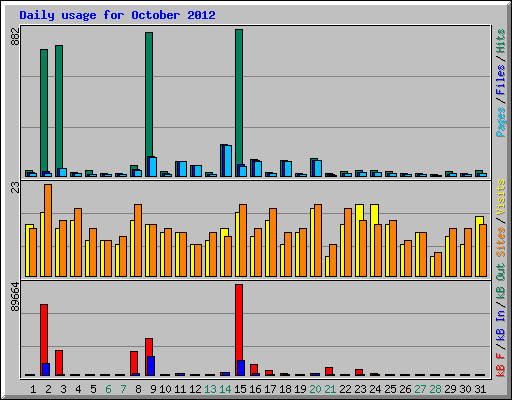This screenshot has width=512, height=400.
Task: Click green weekend day 20 label
Action: click(315, 389)
